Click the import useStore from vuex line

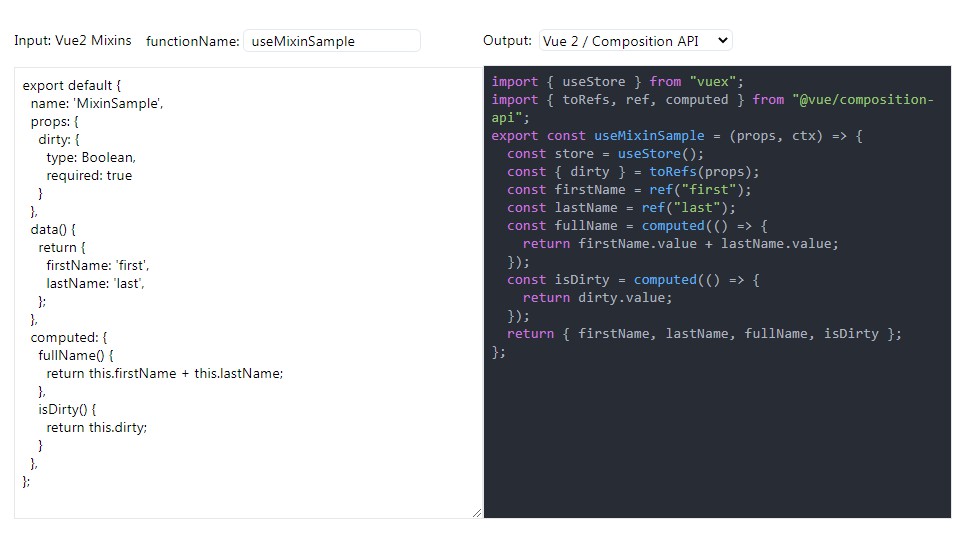(617, 81)
